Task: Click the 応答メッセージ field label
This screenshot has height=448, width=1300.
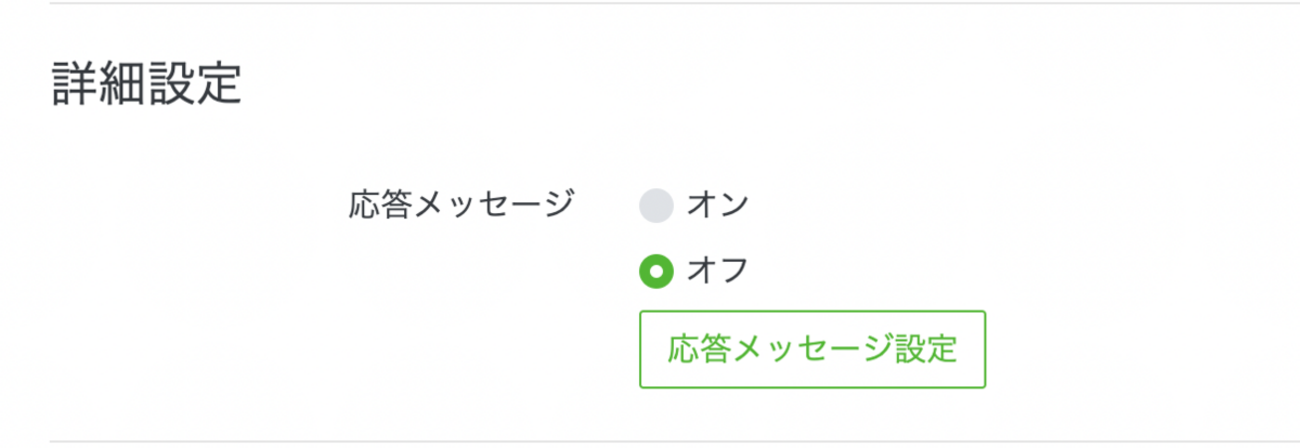Action: [x=462, y=205]
